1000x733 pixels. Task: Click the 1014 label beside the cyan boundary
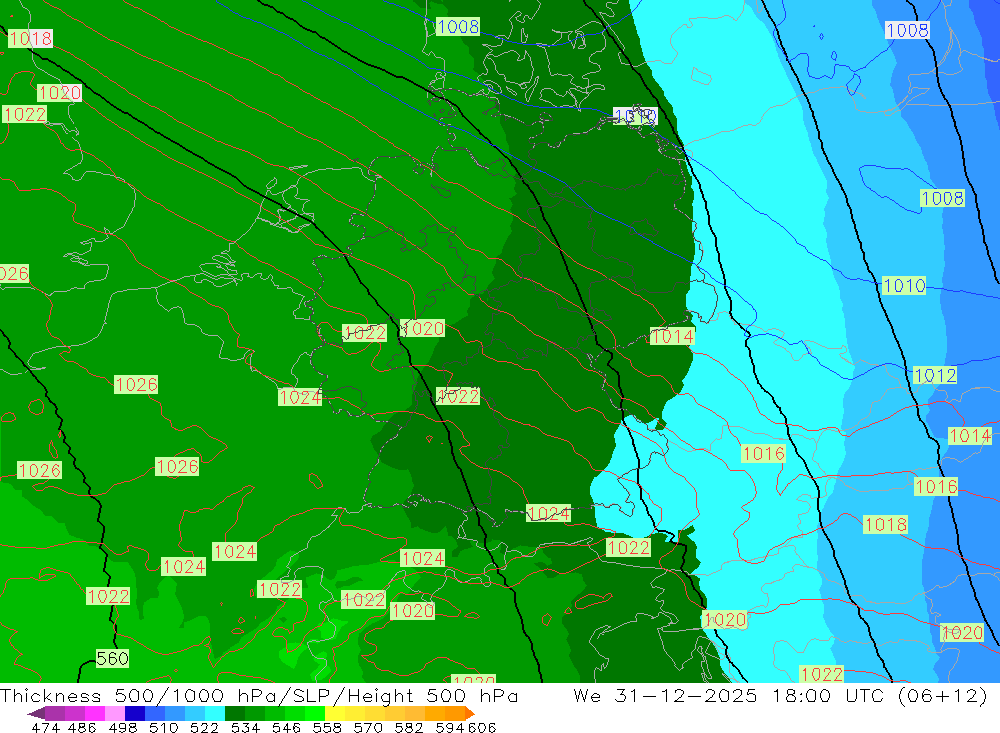click(672, 336)
